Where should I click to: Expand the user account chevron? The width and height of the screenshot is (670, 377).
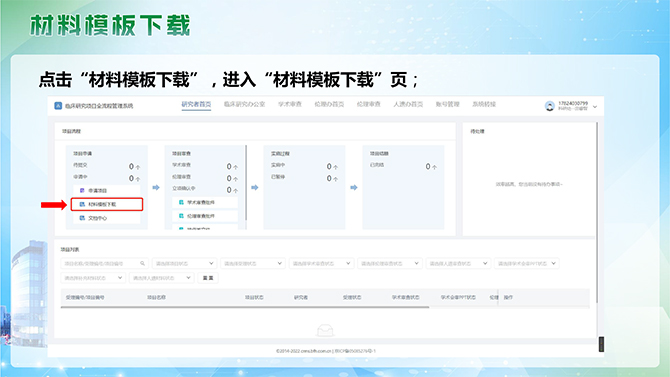pyautogui.click(x=595, y=106)
